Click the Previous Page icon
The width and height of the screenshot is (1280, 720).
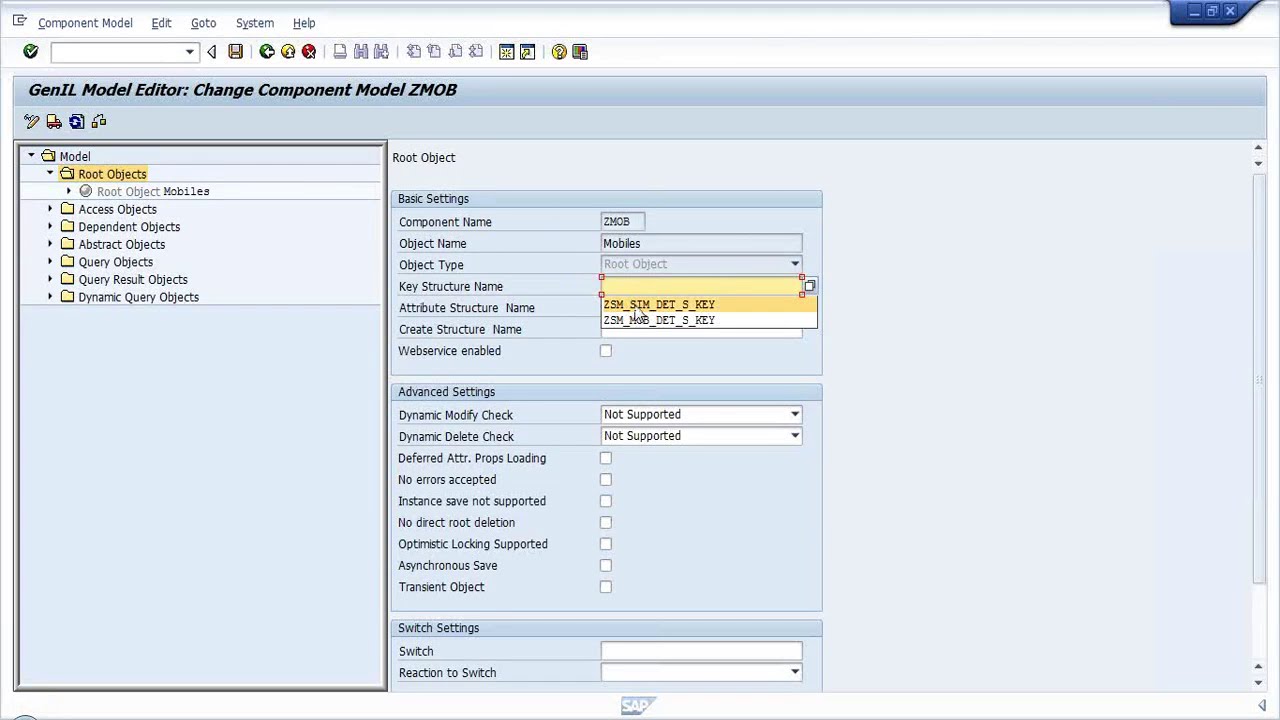[434, 51]
